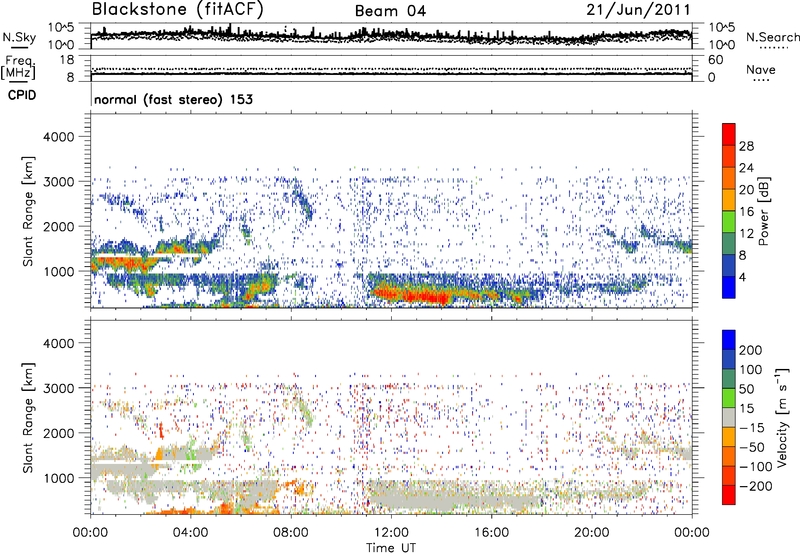Click the "12:00" time tick label
Viewport: 800px width, 554px height.
[391, 533]
